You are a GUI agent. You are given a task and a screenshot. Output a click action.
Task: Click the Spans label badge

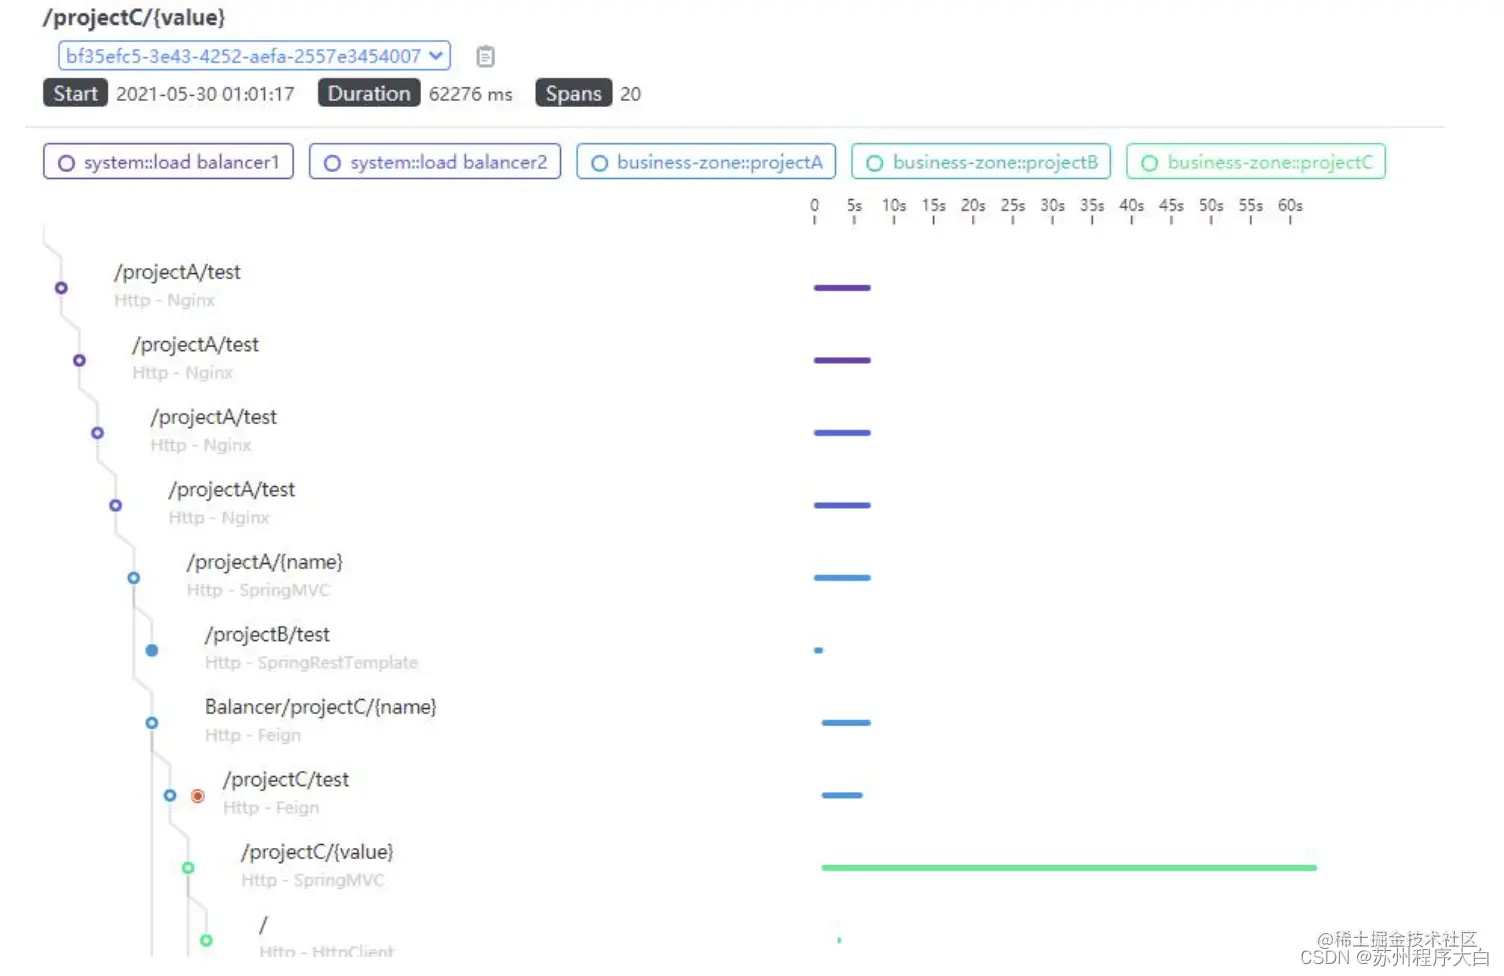tap(573, 93)
